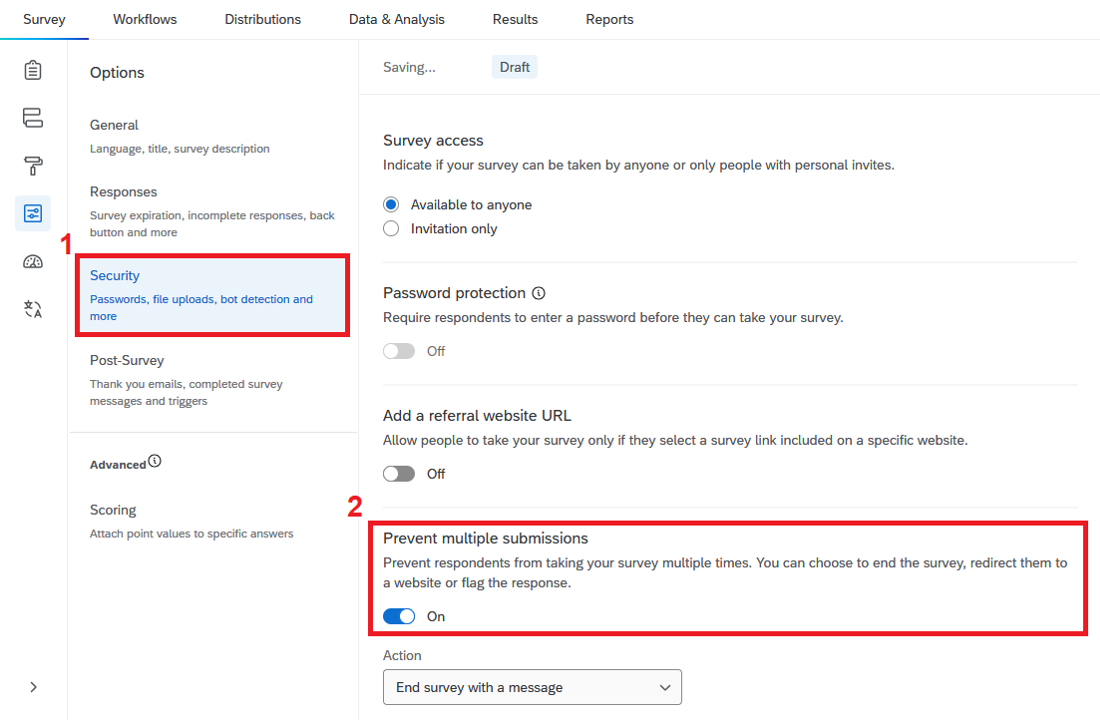Select the Available to anyone radio button
This screenshot has width=1100, height=720.
coord(392,204)
